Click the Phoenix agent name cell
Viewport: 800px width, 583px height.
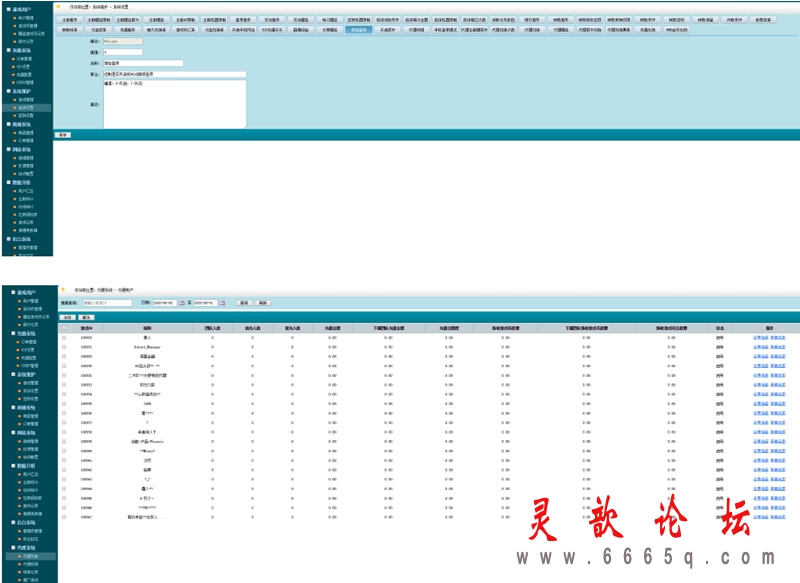tap(147, 441)
